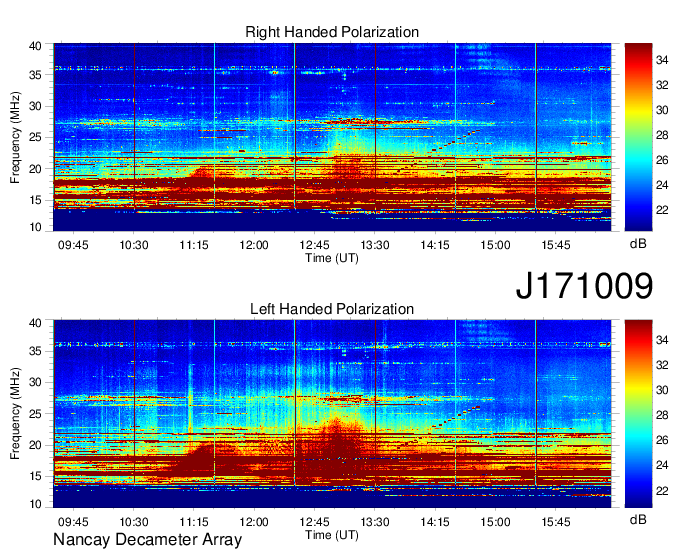Click the 30 MHz tick on Right Handed plot

tap(36, 106)
